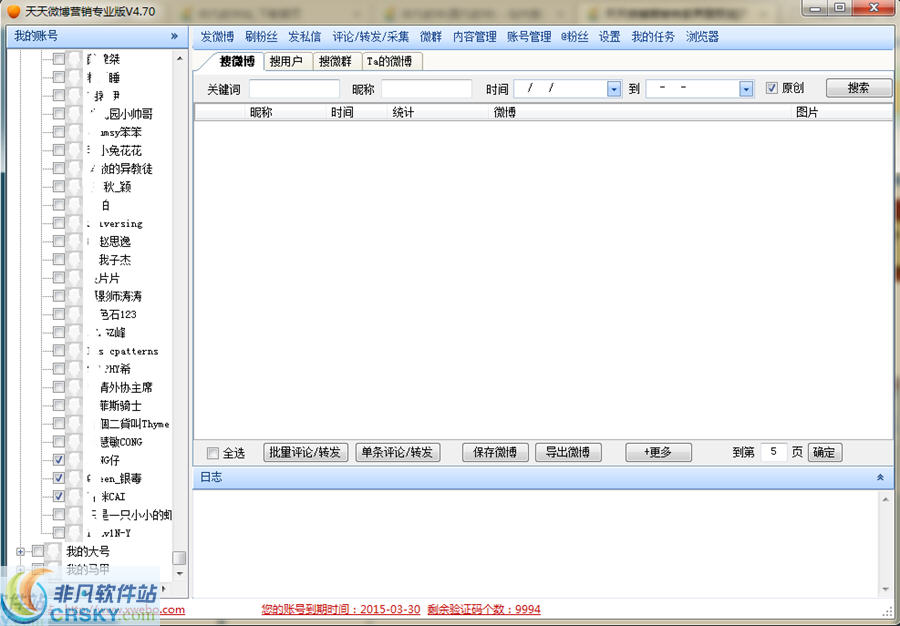The width and height of the screenshot is (900, 626).
Task: Click the avatar icon beside 我的大号
Action: pos(54,551)
